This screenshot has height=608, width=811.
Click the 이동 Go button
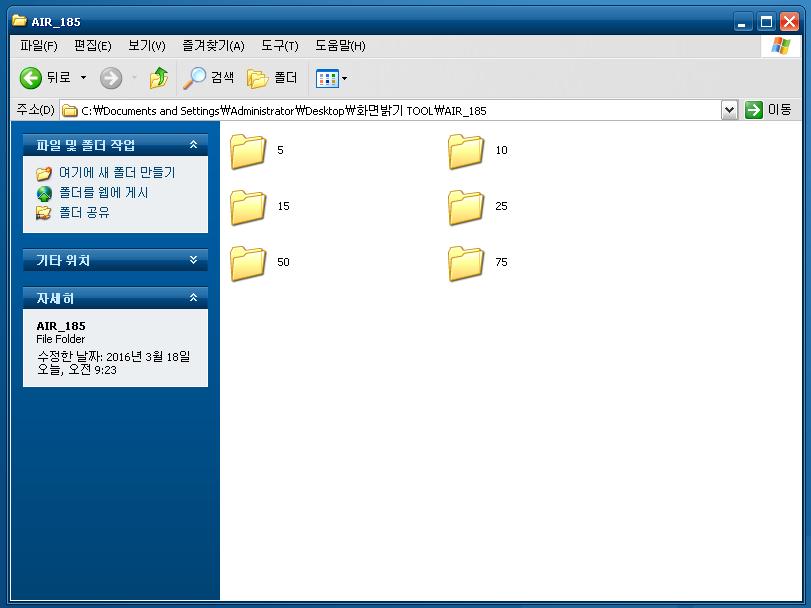769,110
